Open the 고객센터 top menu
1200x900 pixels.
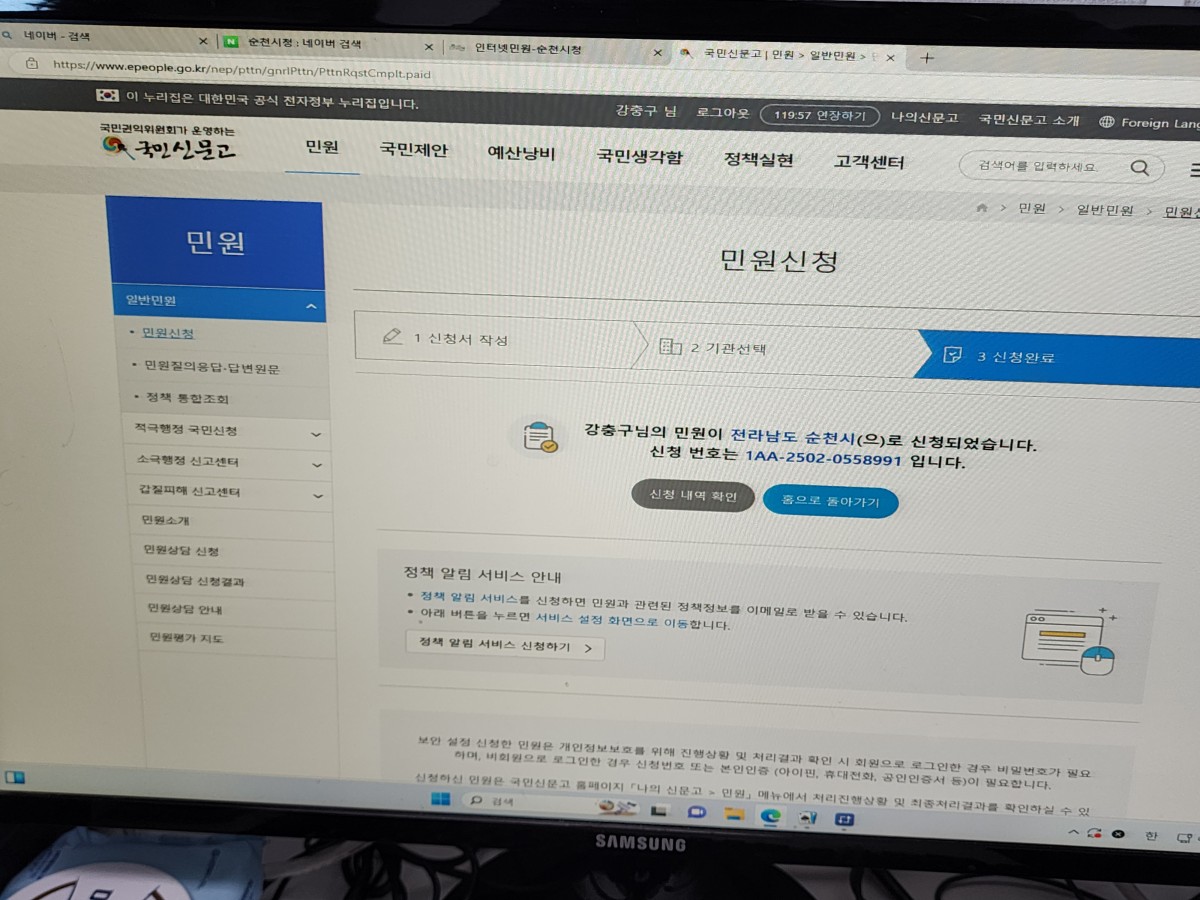869,163
